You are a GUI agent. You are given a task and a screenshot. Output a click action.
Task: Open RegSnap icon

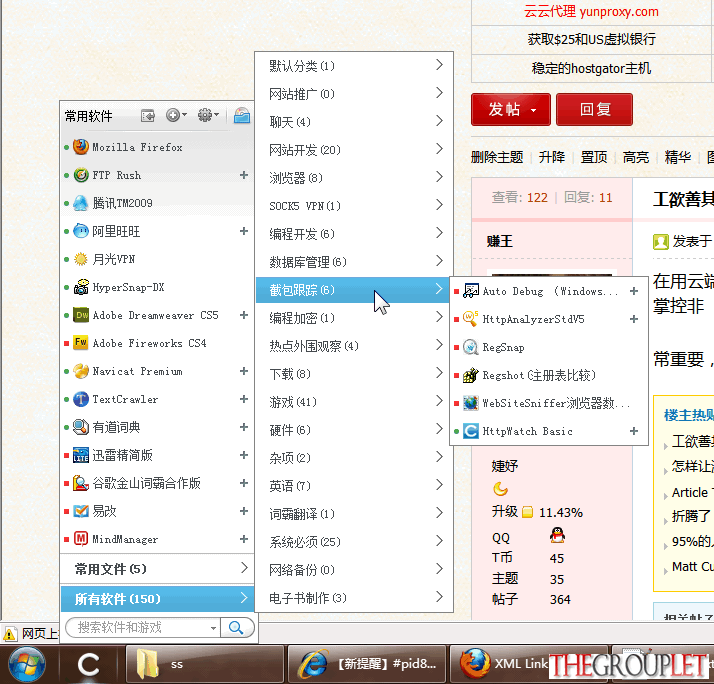click(x=470, y=347)
